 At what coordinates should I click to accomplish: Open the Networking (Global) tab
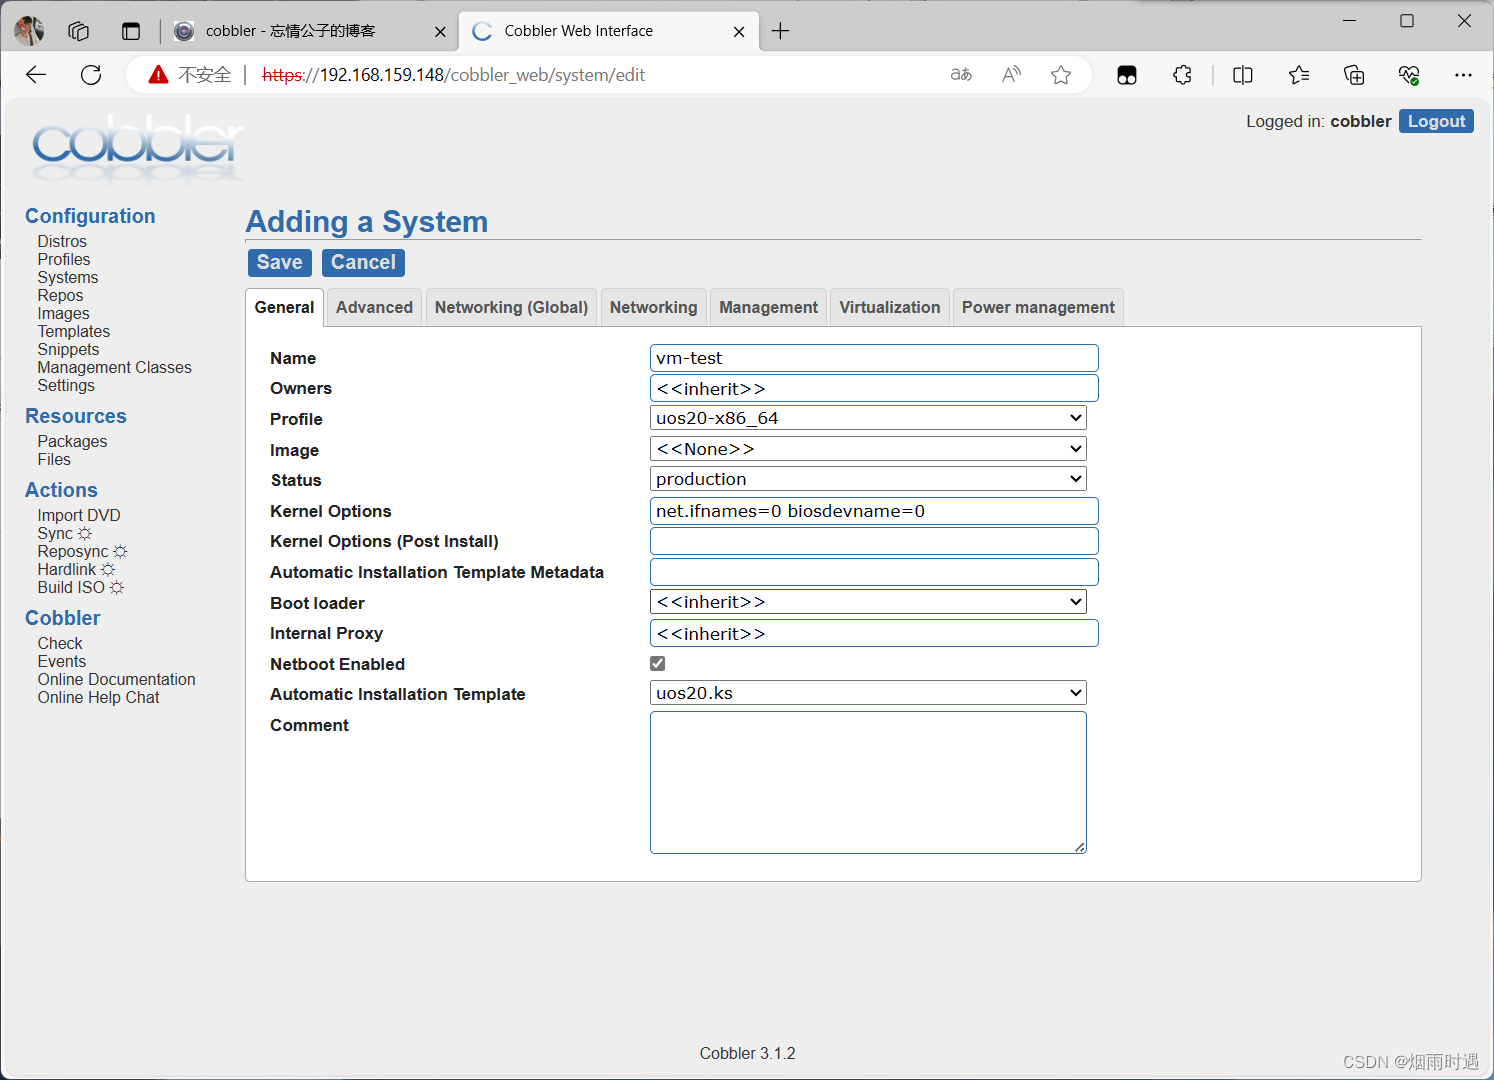511,307
